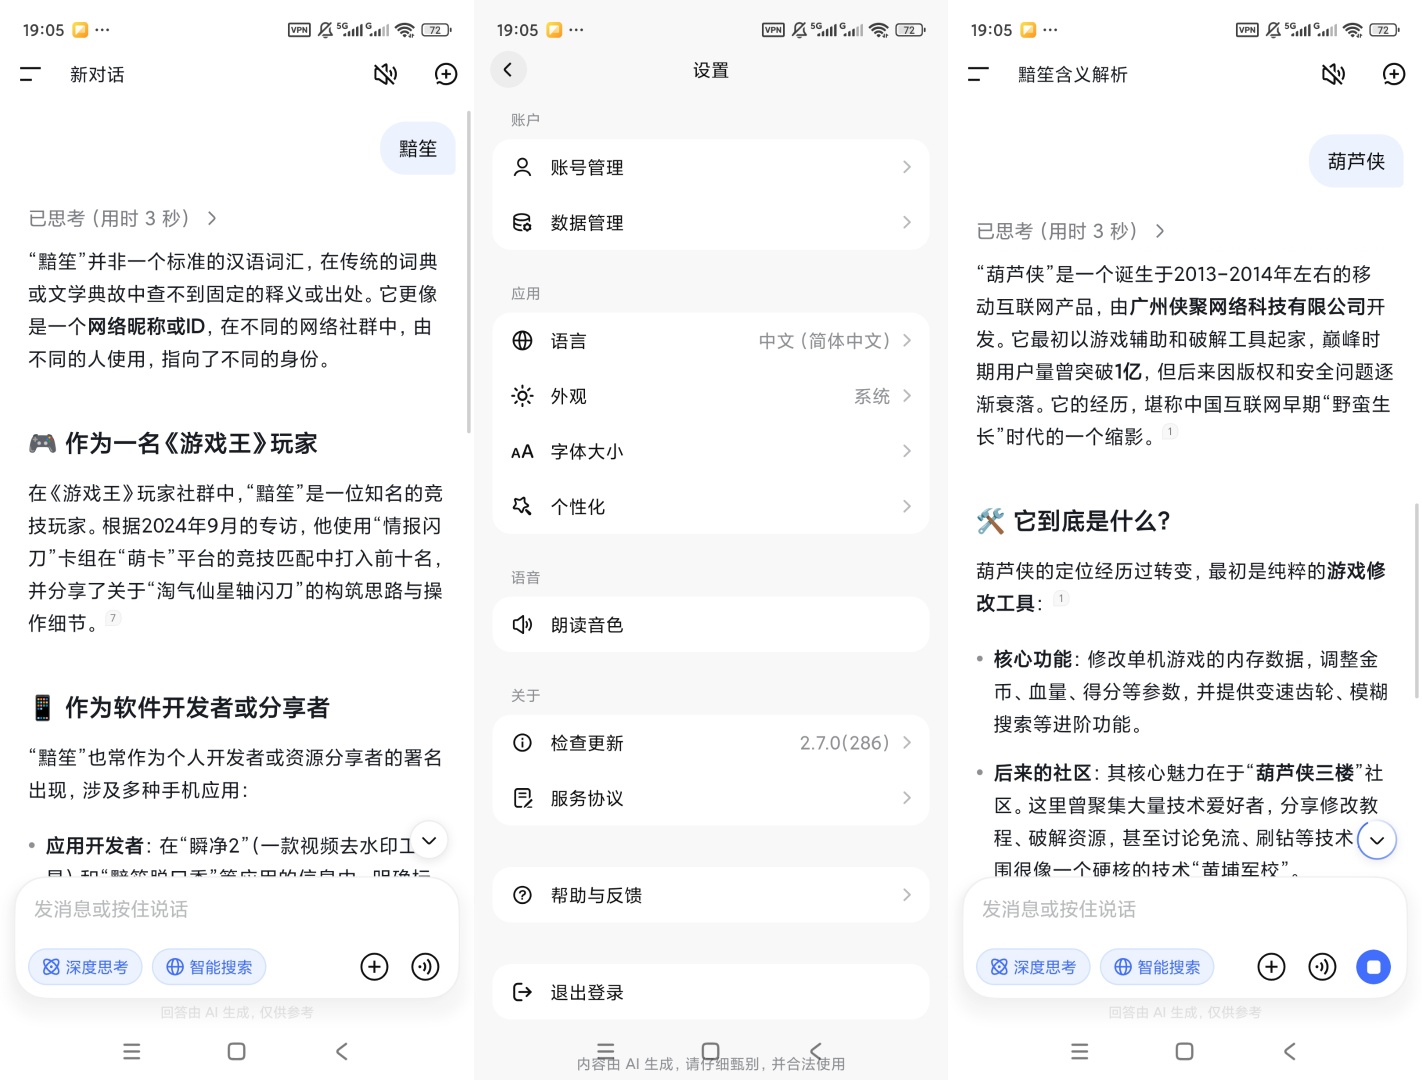Start new chat in 黯笙含义解析 screen
The height and width of the screenshot is (1080, 1422).
click(1394, 74)
